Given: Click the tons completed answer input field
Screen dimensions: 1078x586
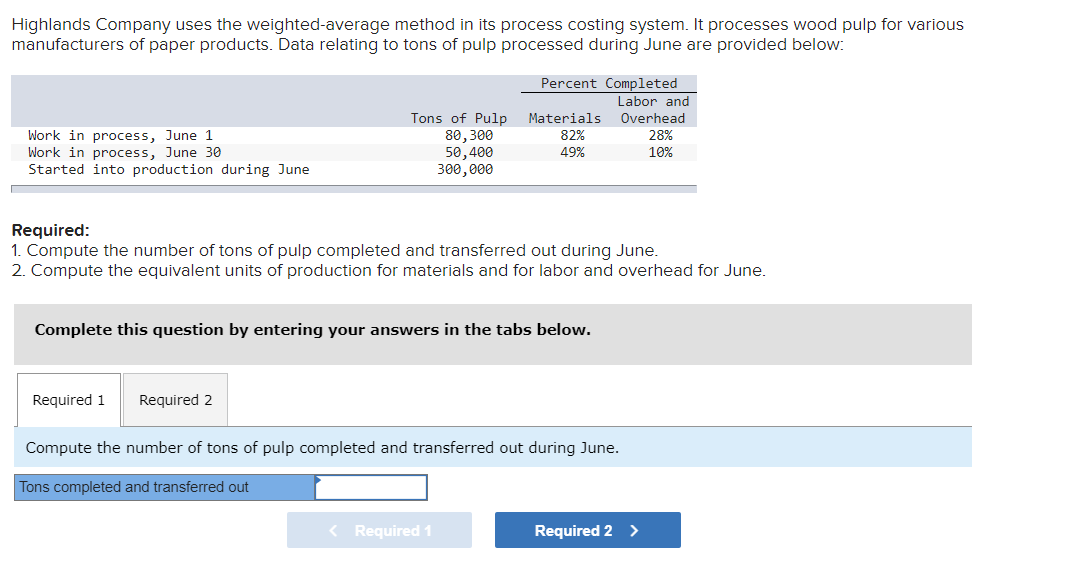Looking at the screenshot, I should pyautogui.click(x=371, y=487).
